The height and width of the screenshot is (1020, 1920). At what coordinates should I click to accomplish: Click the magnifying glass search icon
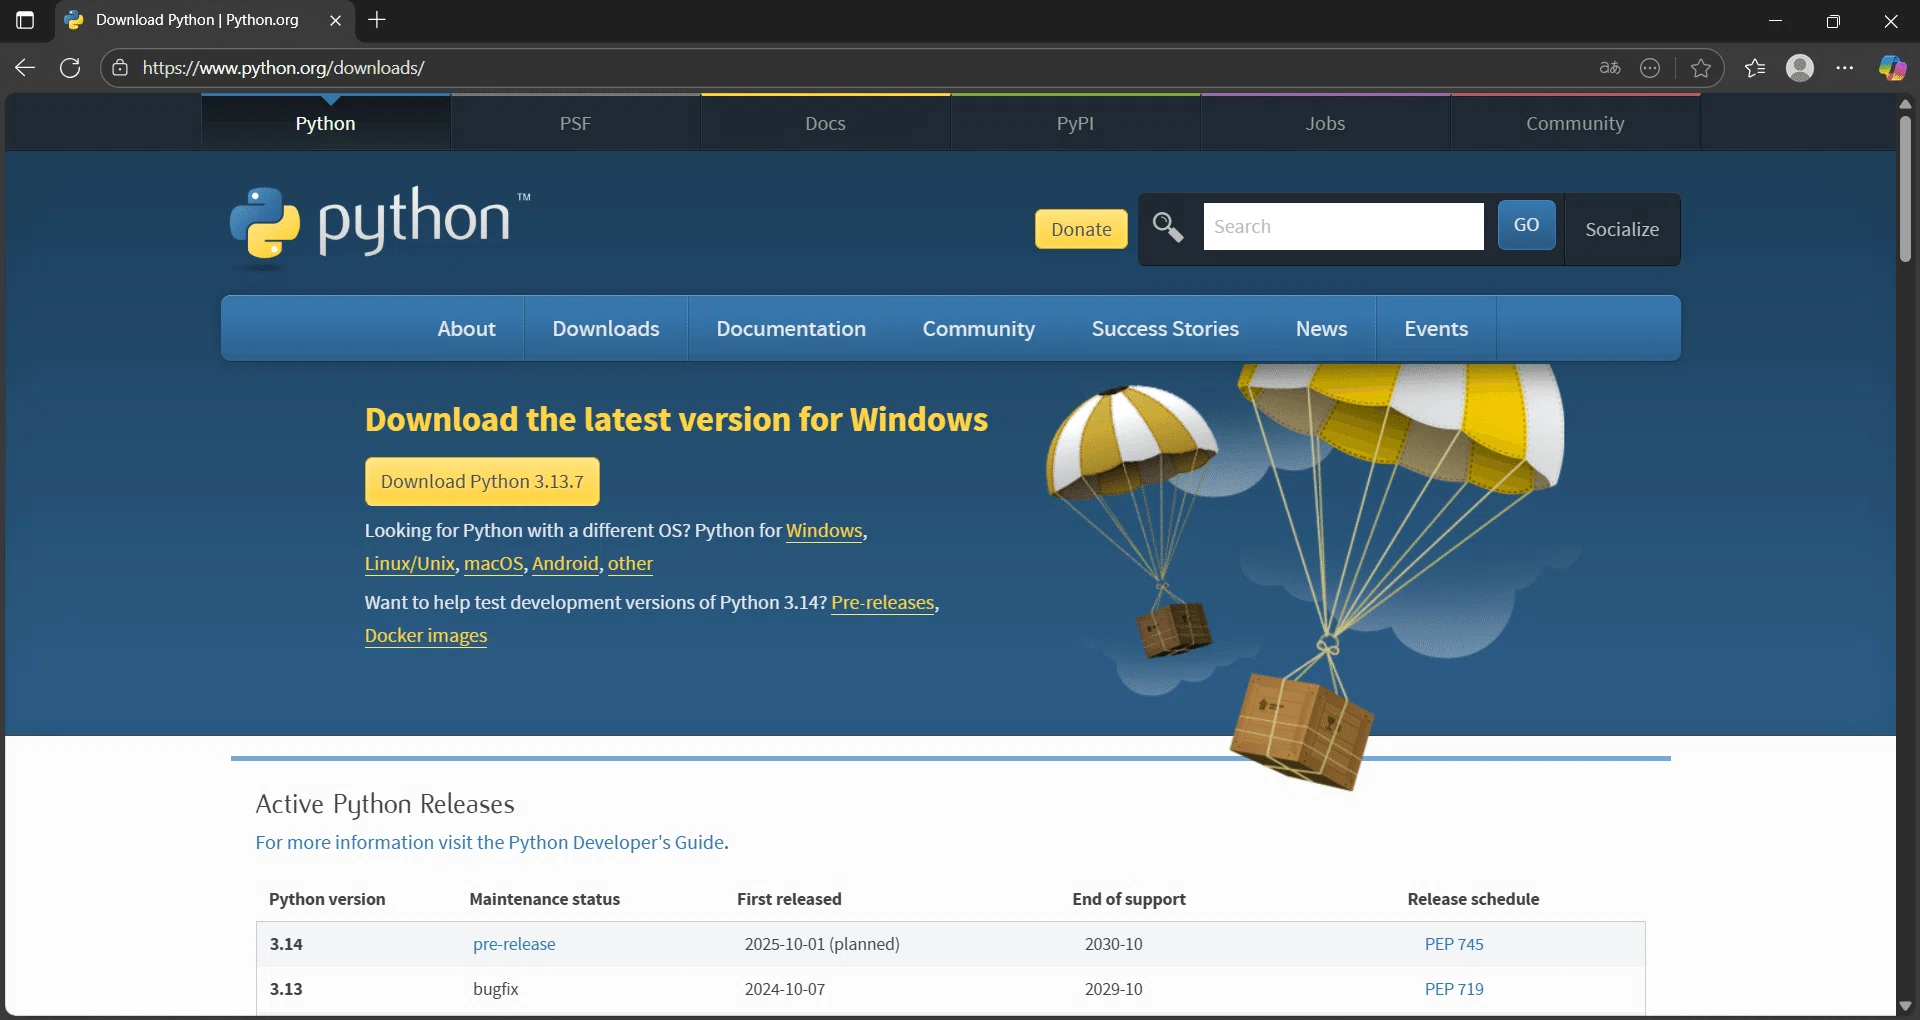pos(1168,227)
